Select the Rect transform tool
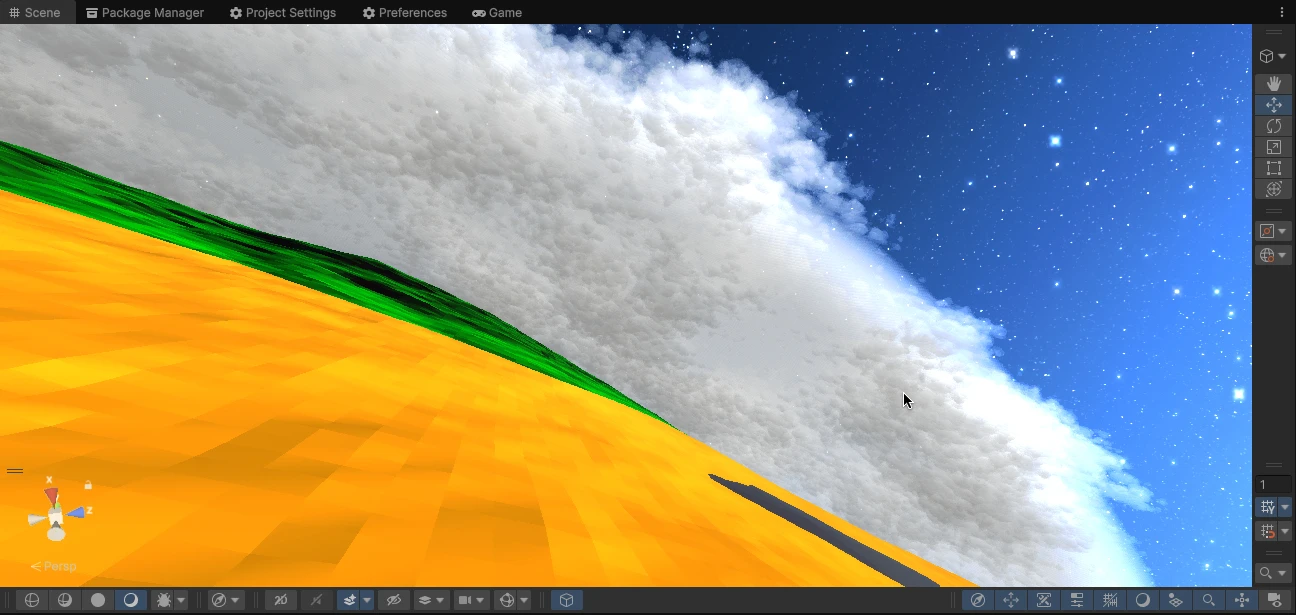1296x615 pixels. pyautogui.click(x=1273, y=168)
